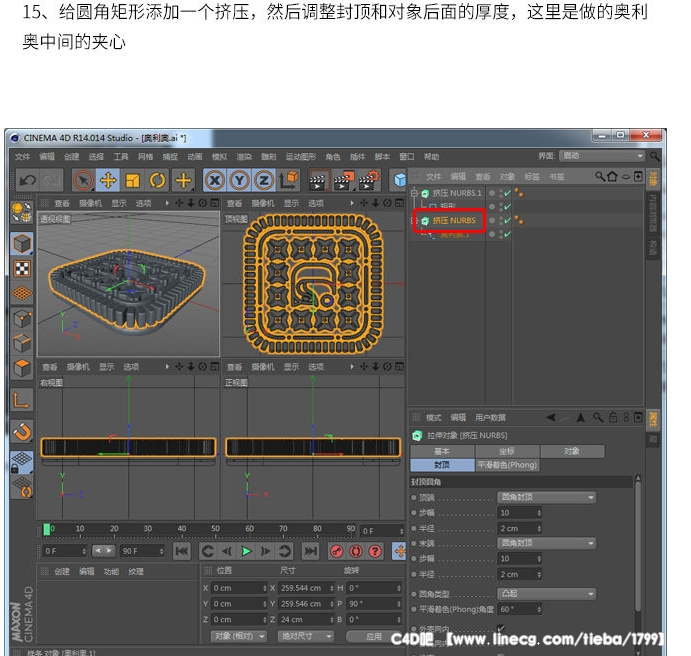Screen dimensions: 691x656
Task: Toggle the enable checkmark for 挤压 NURBS
Action: tap(507, 220)
